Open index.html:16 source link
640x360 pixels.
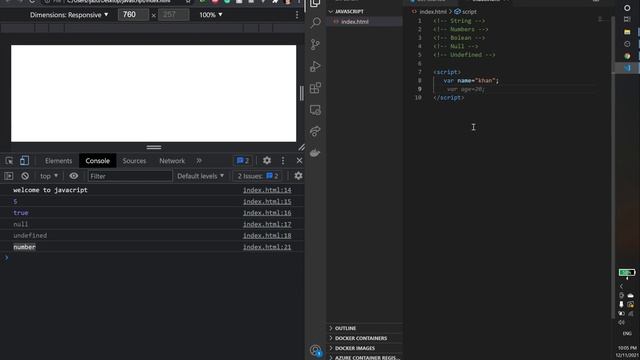coord(267,213)
